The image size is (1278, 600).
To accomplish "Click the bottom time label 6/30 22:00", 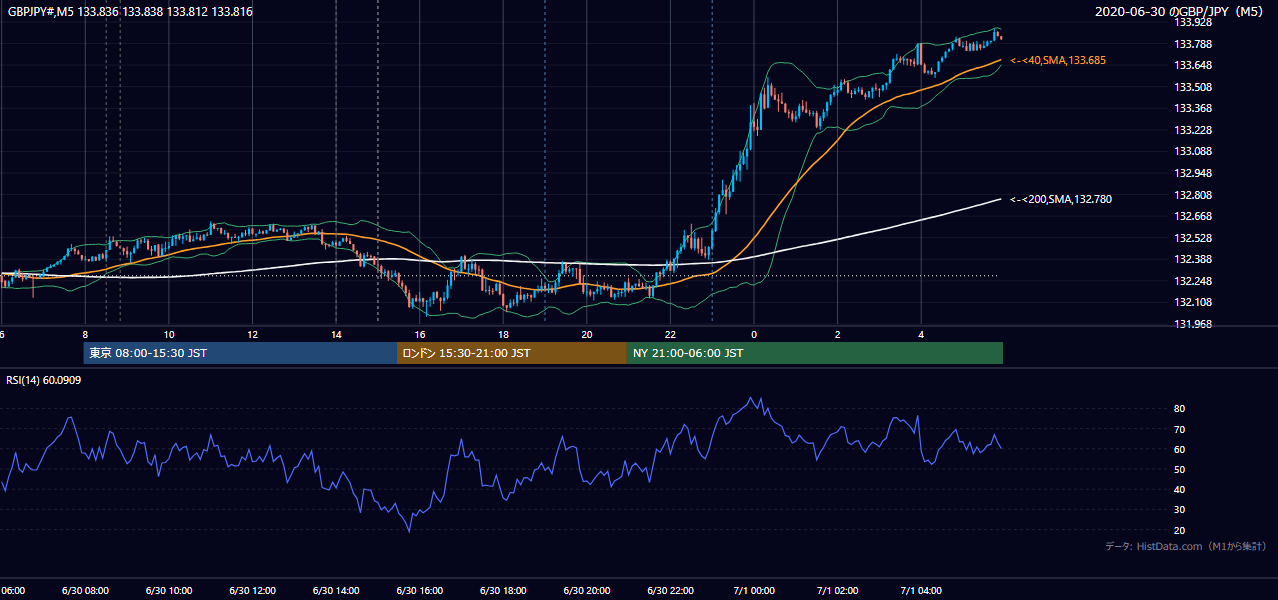I will click(x=670, y=591).
